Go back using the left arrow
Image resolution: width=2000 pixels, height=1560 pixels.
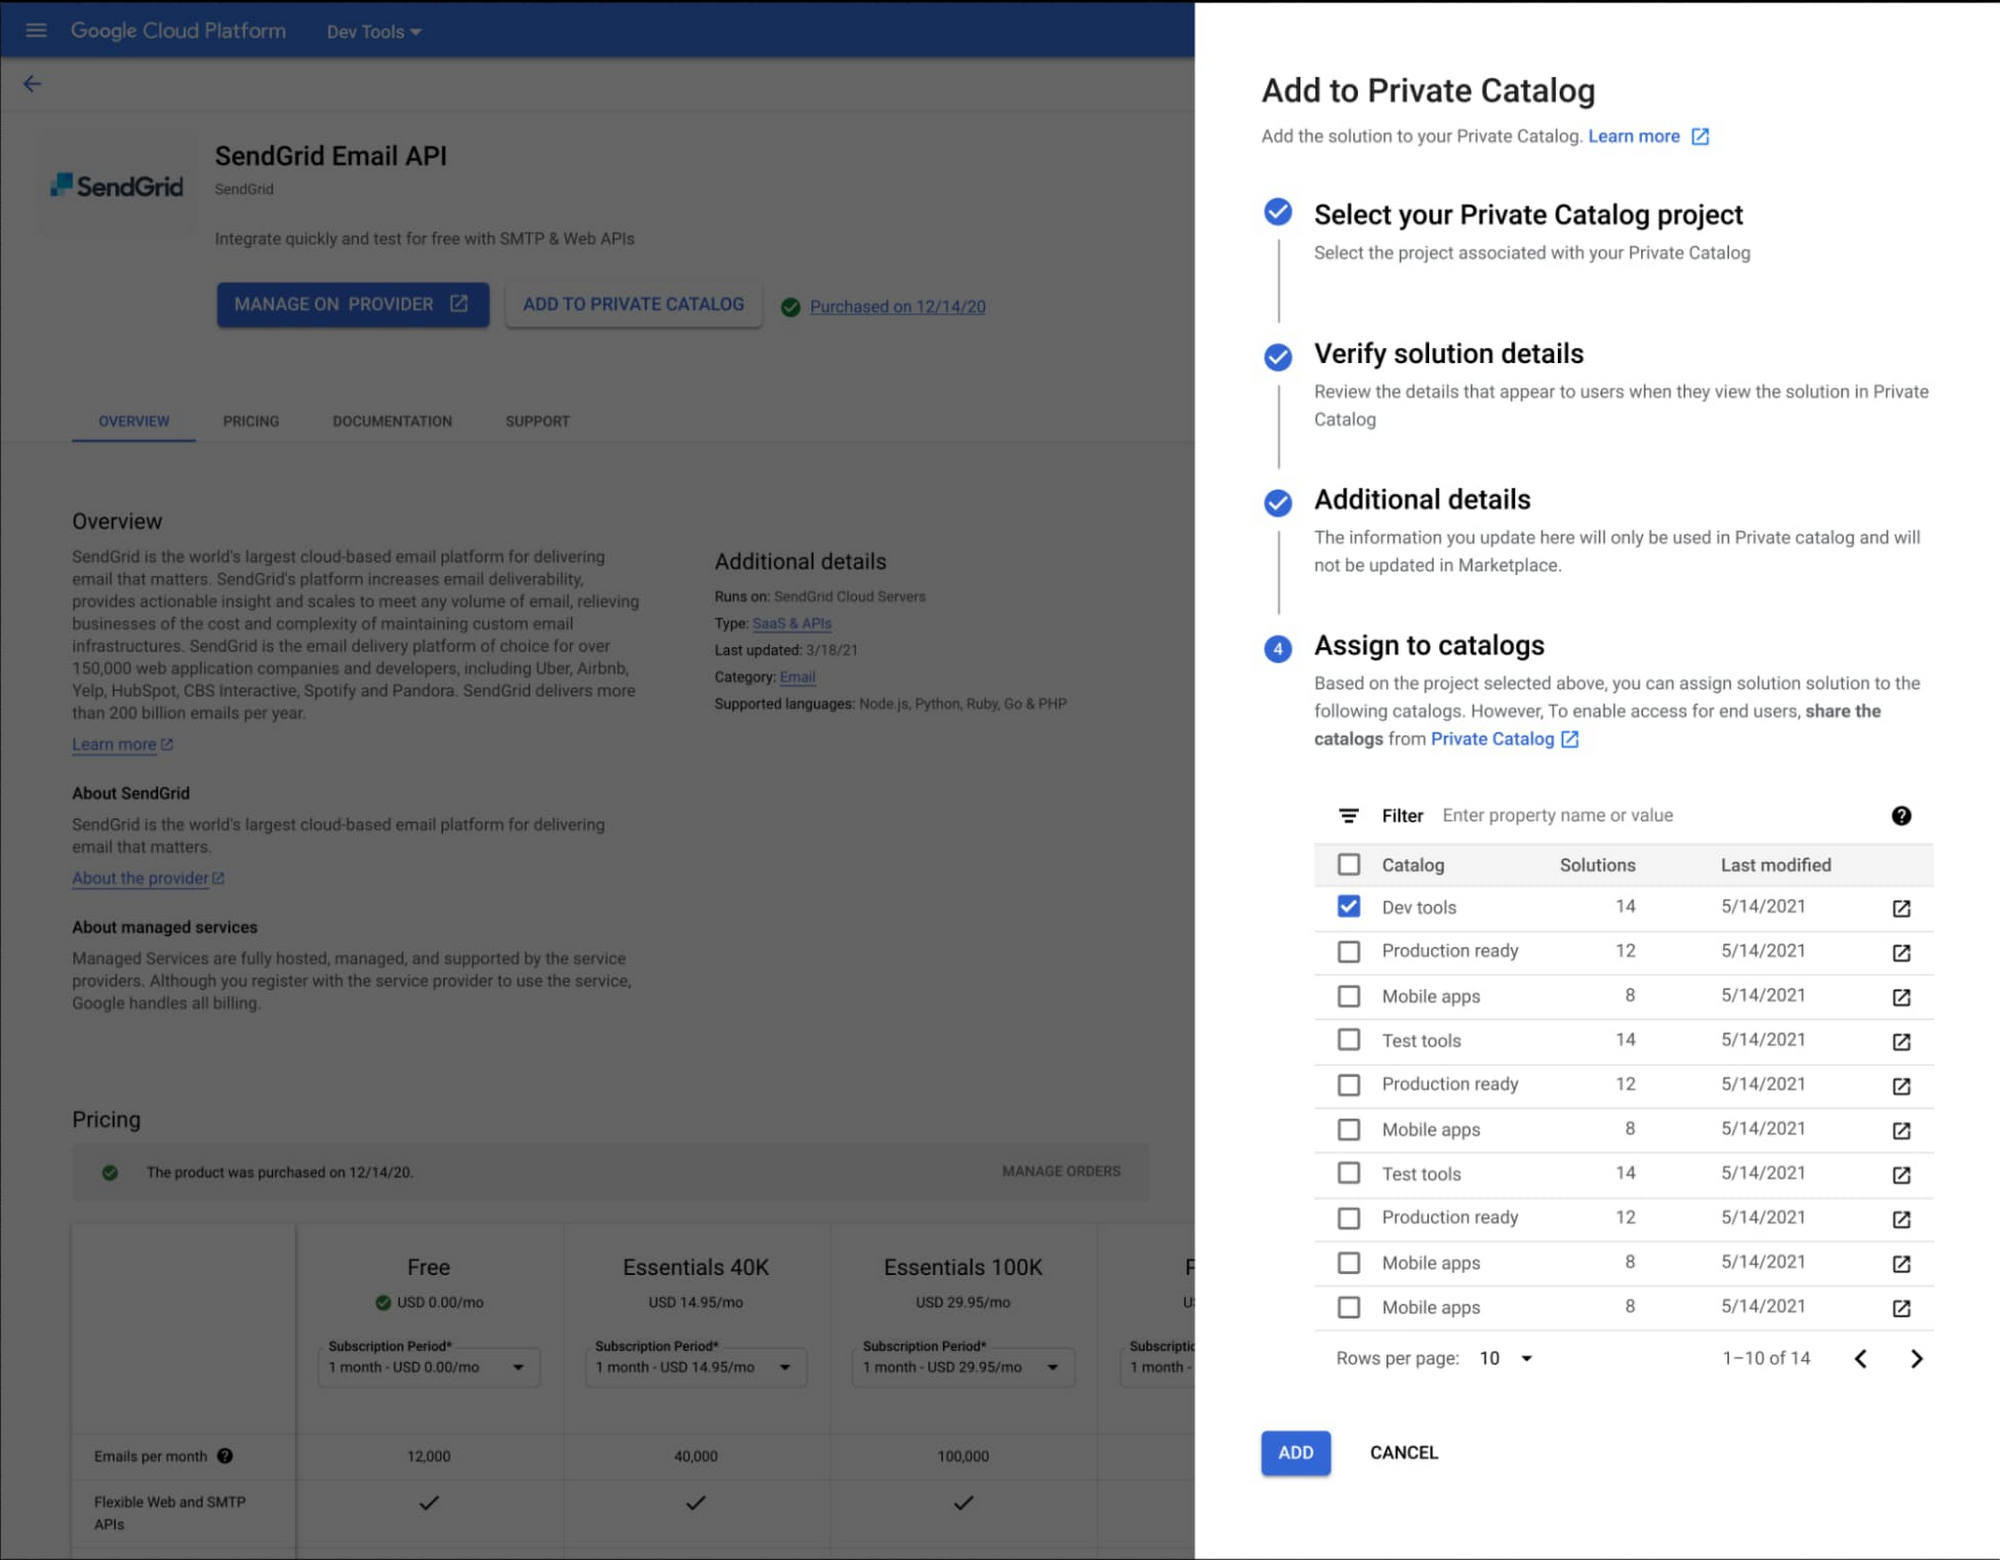(32, 84)
